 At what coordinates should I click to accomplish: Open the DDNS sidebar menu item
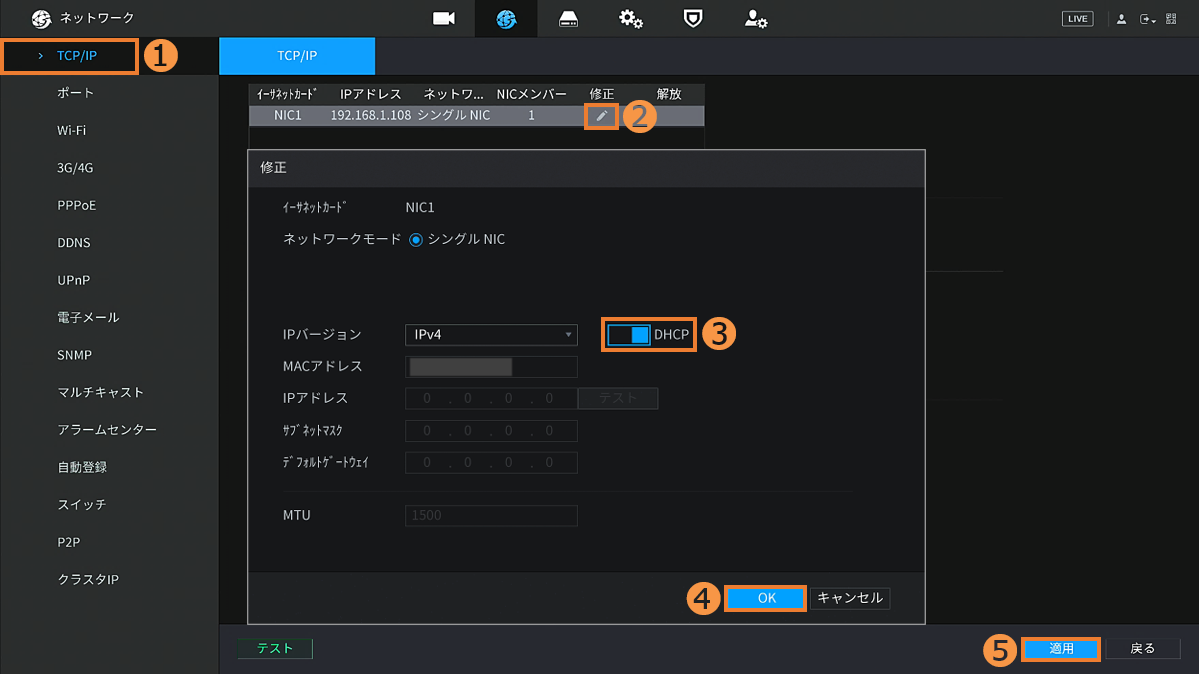click(x=75, y=243)
